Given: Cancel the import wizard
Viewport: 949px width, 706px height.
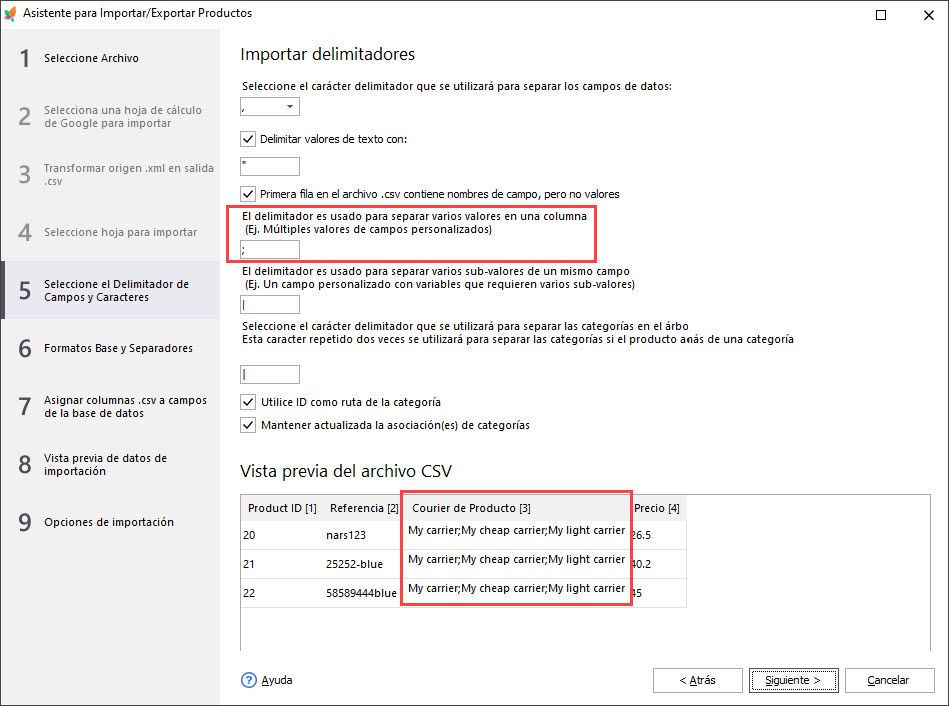Looking at the screenshot, I should 888,680.
